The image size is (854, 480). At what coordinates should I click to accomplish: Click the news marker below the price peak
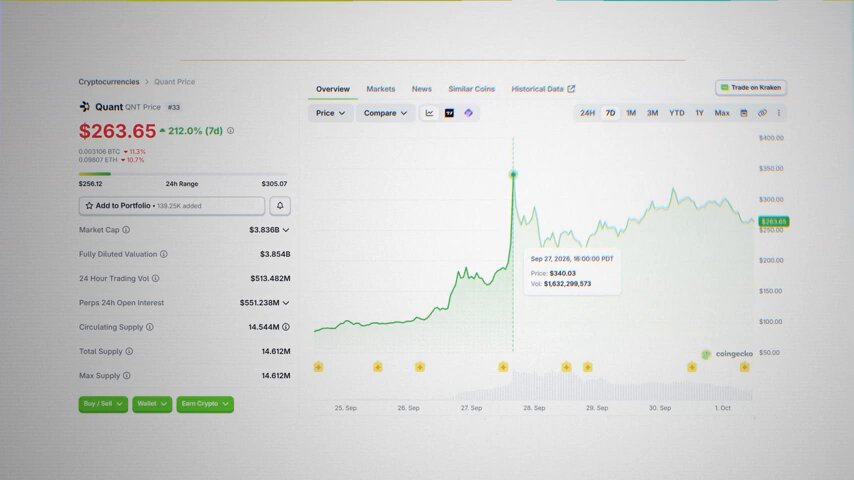pyautogui.click(x=503, y=367)
